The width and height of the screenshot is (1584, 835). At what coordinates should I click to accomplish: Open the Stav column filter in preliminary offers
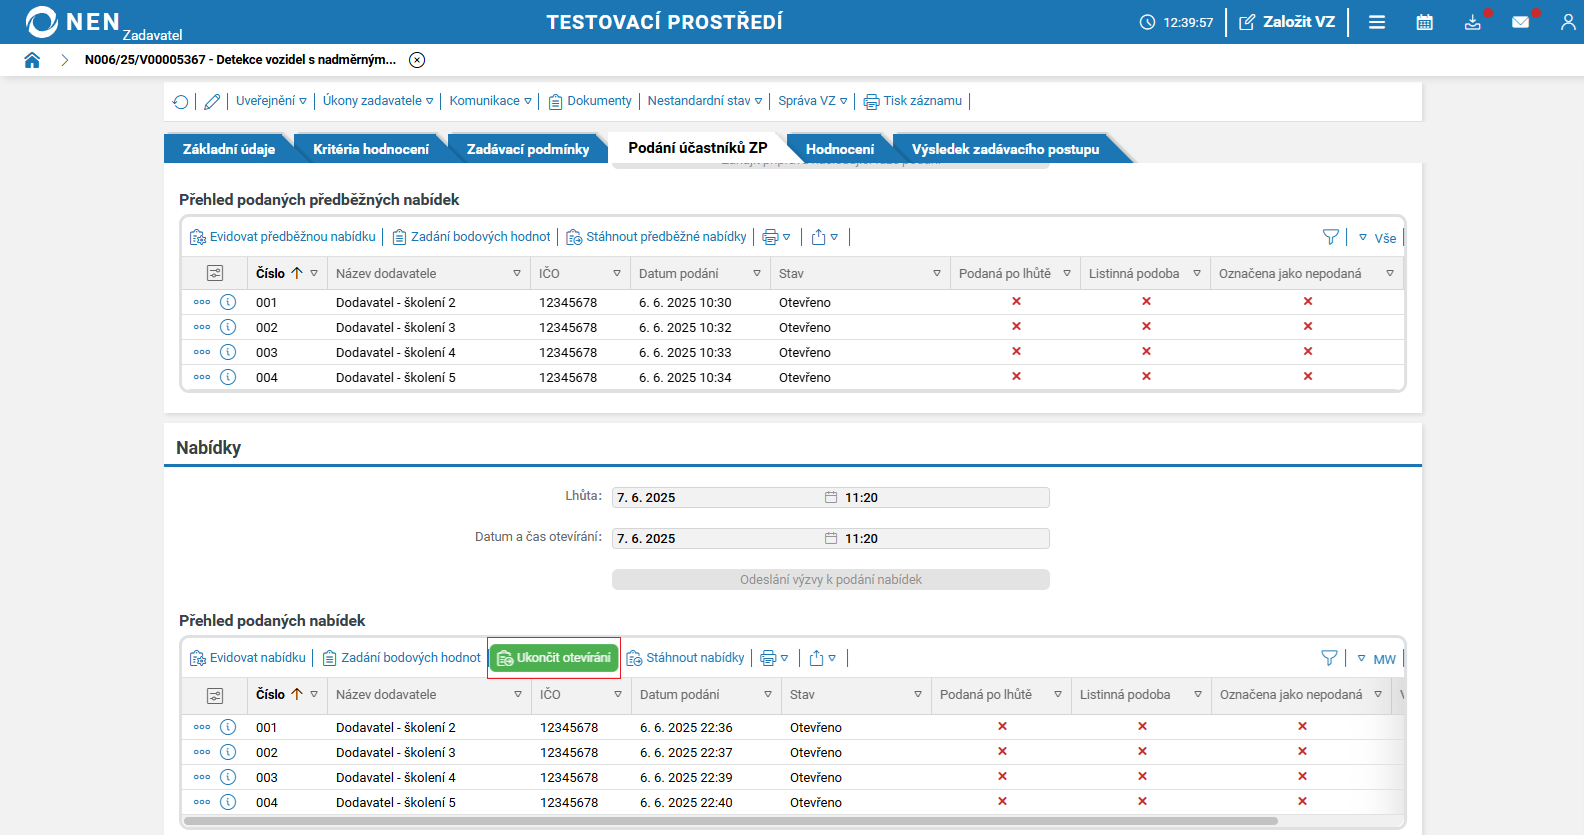(x=937, y=274)
